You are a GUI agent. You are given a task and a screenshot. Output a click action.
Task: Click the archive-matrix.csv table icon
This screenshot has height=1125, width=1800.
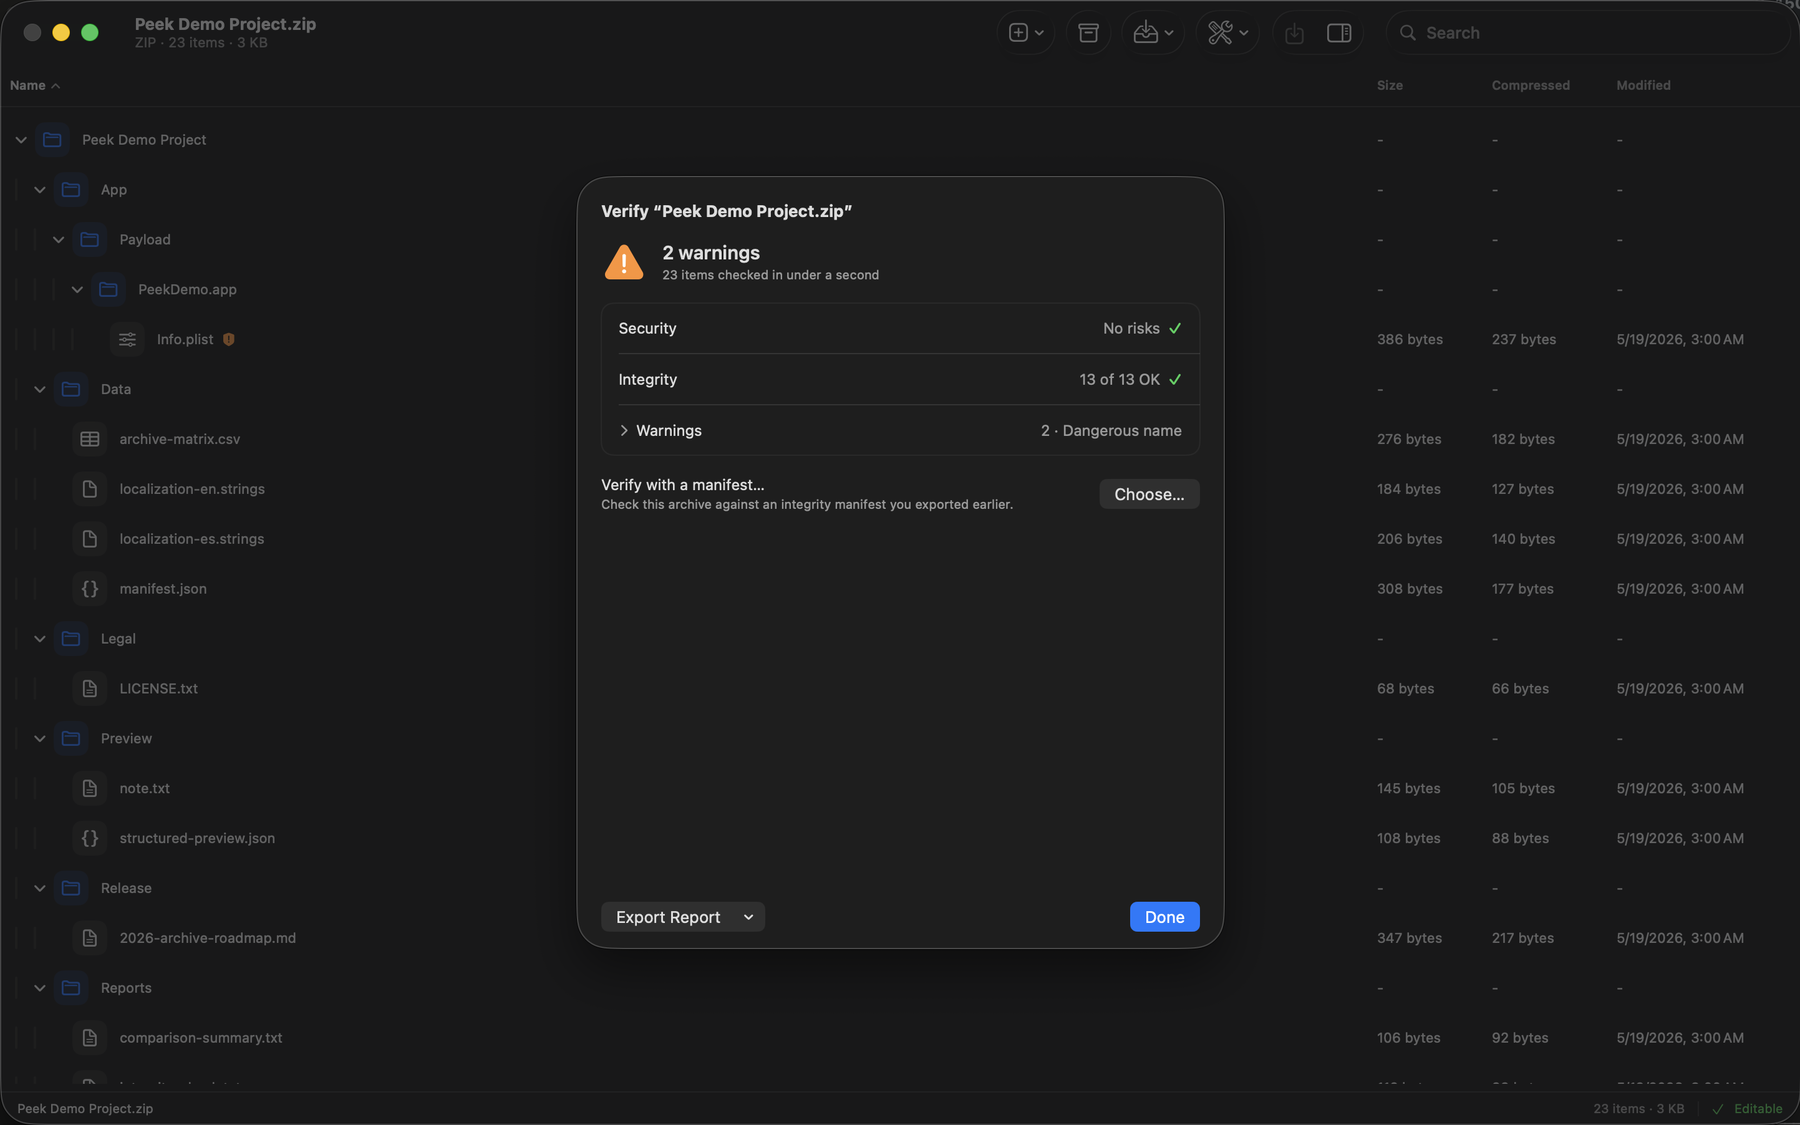click(90, 439)
